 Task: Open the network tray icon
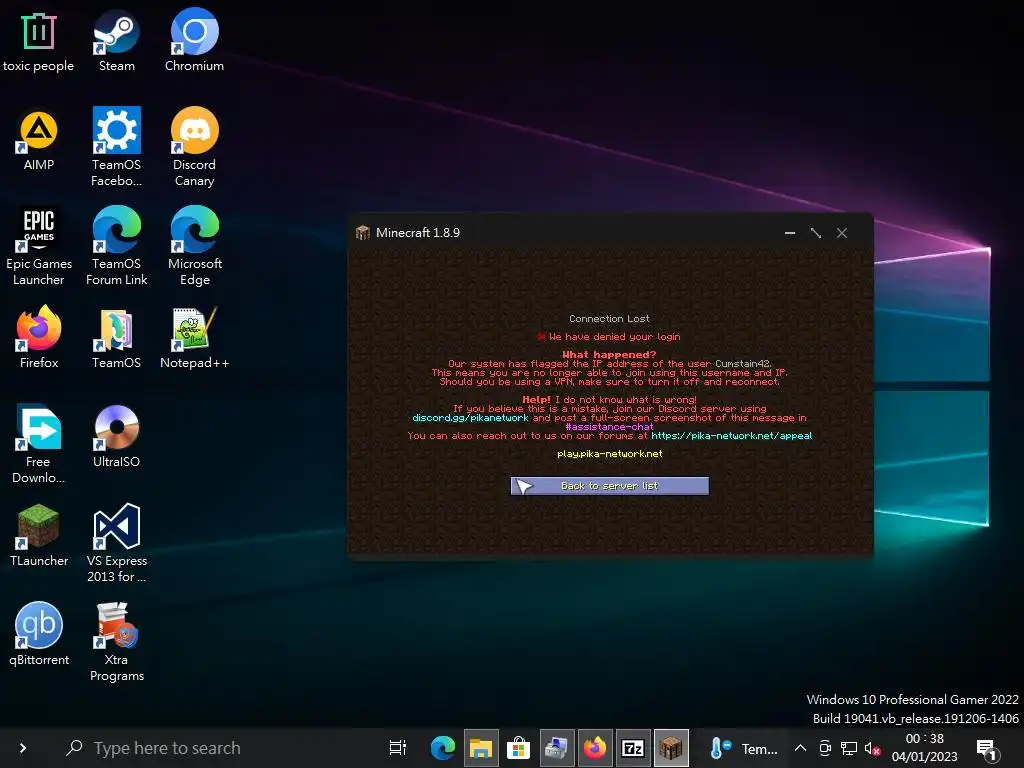tap(849, 748)
